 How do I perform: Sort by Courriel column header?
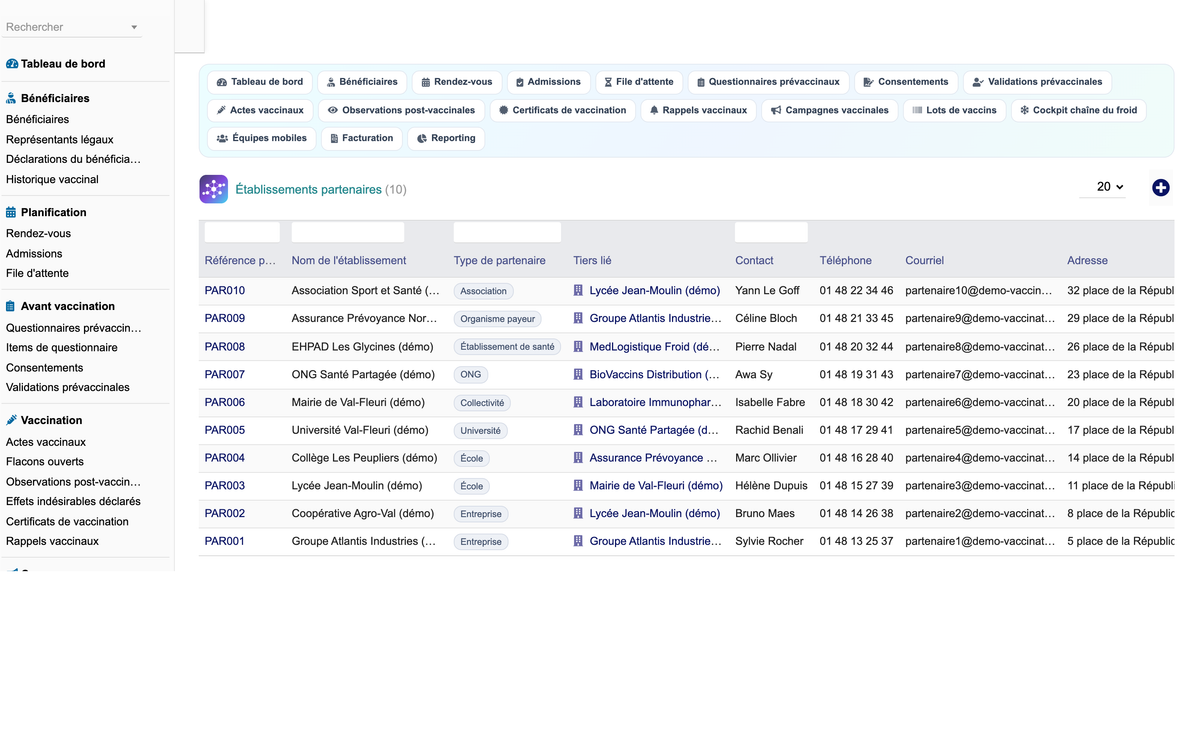925,260
